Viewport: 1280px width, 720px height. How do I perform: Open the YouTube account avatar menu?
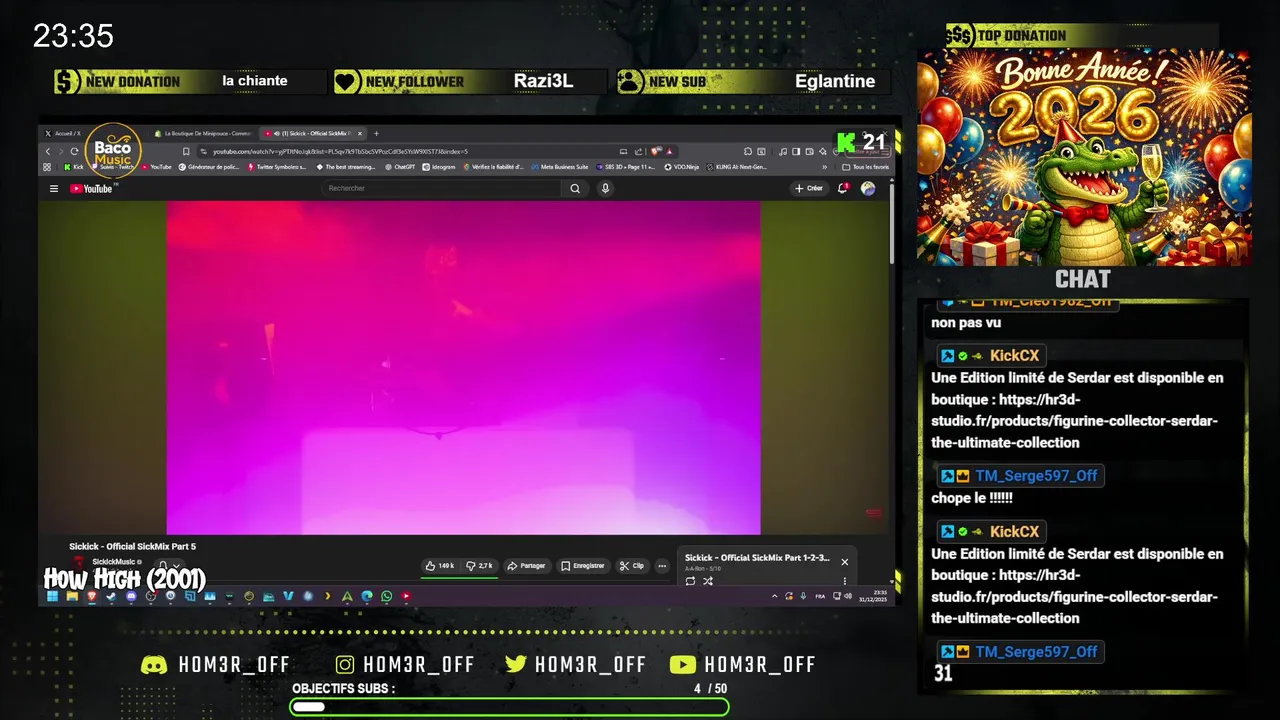click(x=868, y=188)
